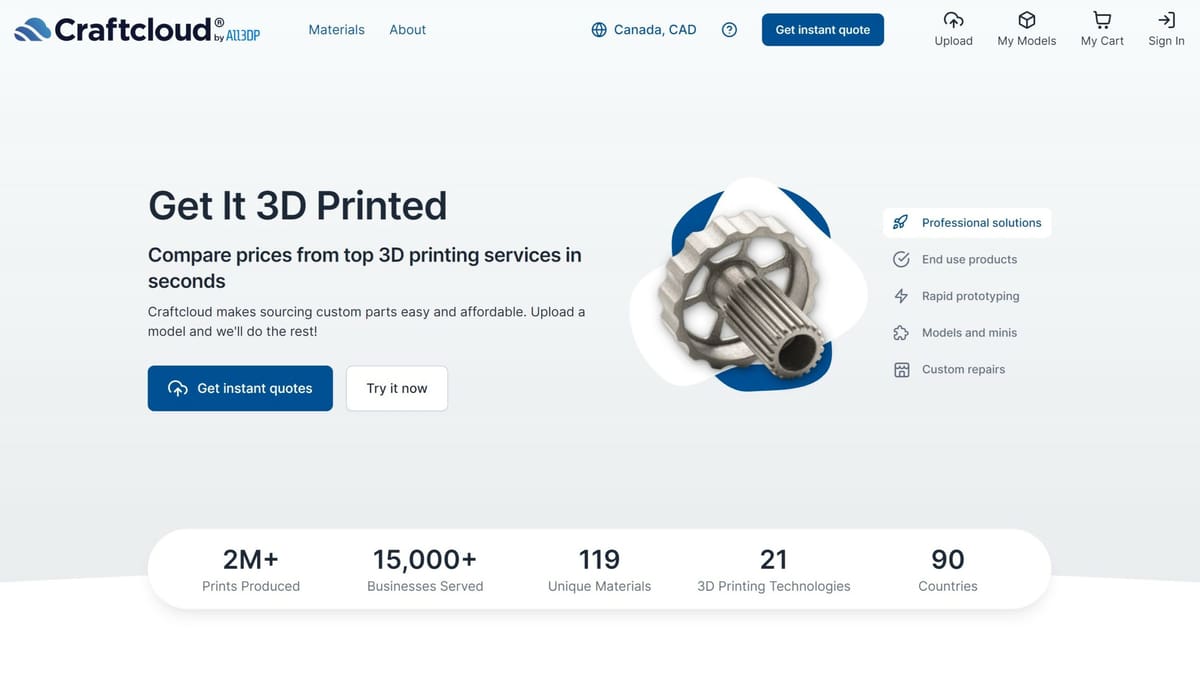Select the Custom repairs tab
This screenshot has height=675, width=1200.
pyautogui.click(x=949, y=369)
